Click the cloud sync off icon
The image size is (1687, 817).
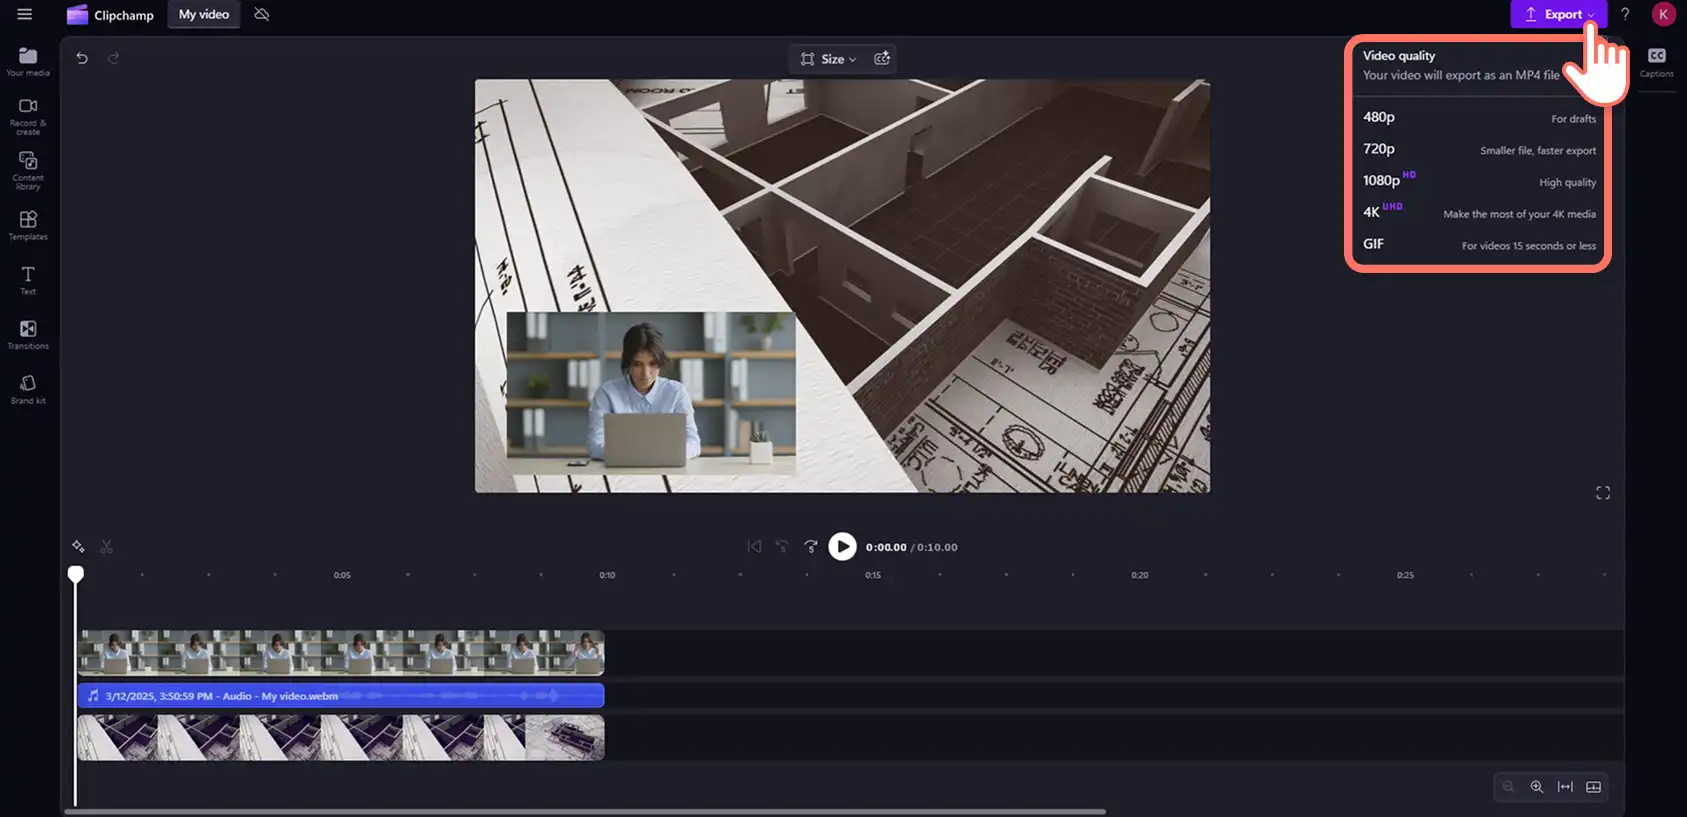tap(262, 14)
